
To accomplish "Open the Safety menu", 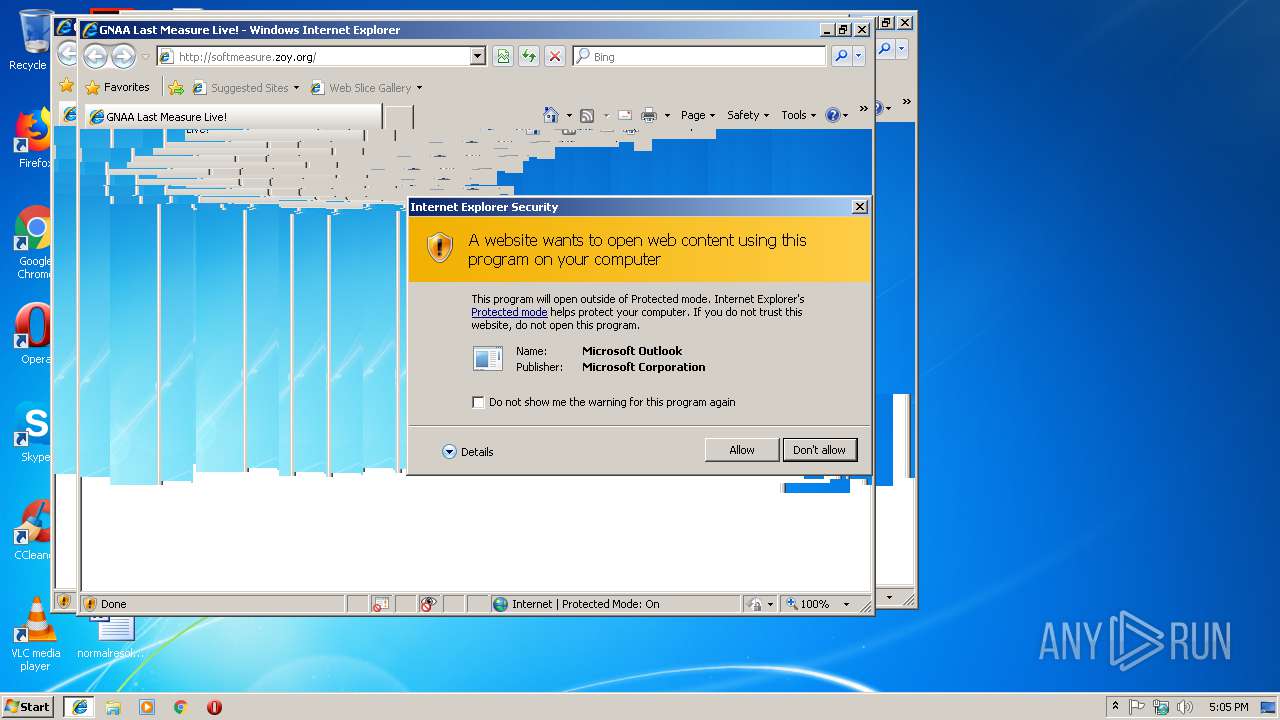I will [747, 115].
